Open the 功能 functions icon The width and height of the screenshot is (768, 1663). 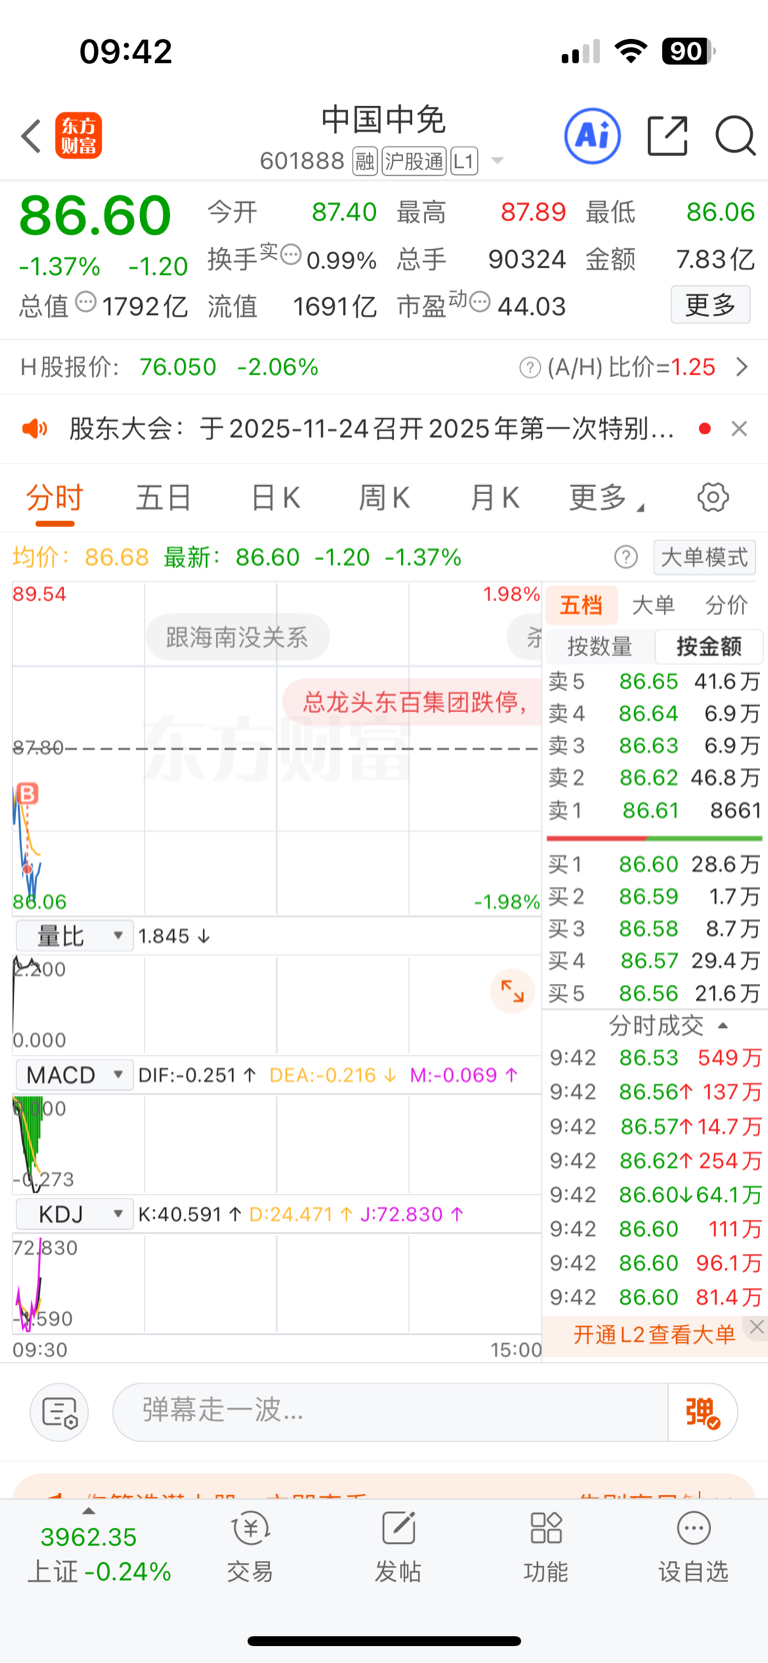tap(546, 1547)
